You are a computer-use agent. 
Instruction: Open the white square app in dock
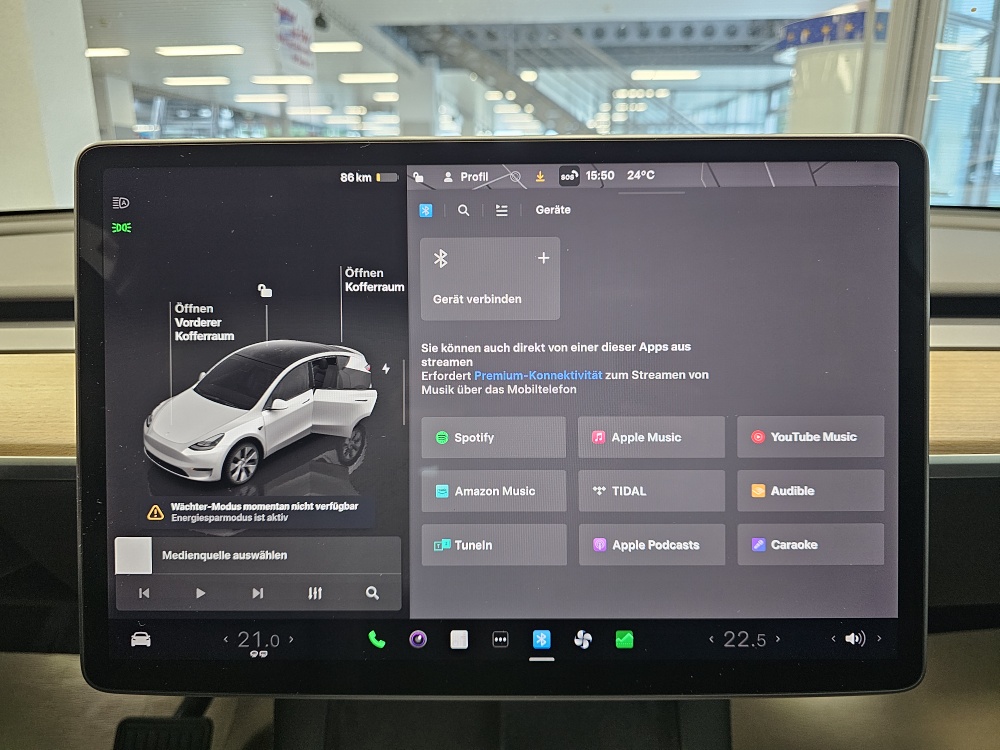[x=459, y=639]
